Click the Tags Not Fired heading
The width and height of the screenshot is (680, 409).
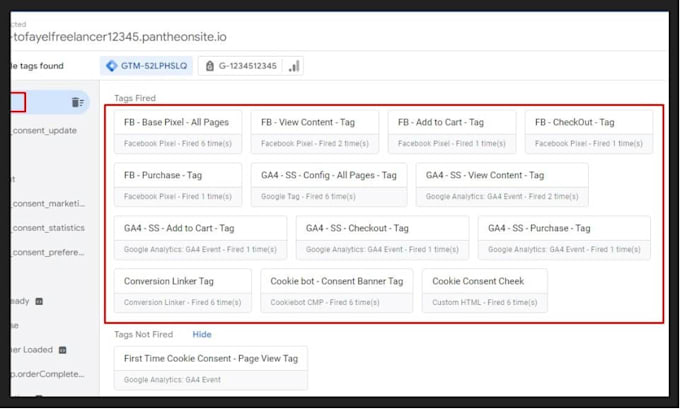(144, 334)
